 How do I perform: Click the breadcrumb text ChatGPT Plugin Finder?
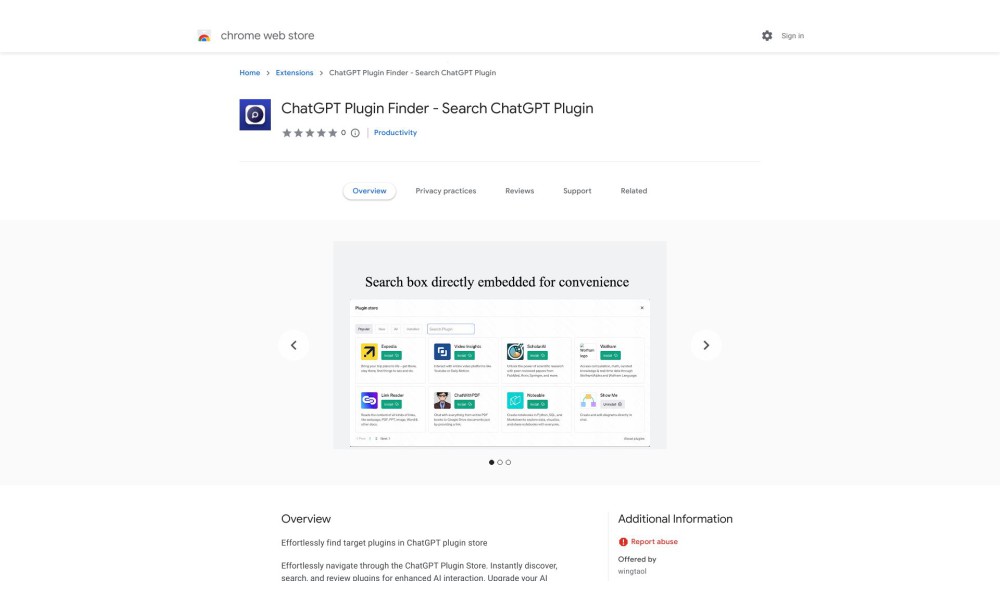pyautogui.click(x=412, y=73)
